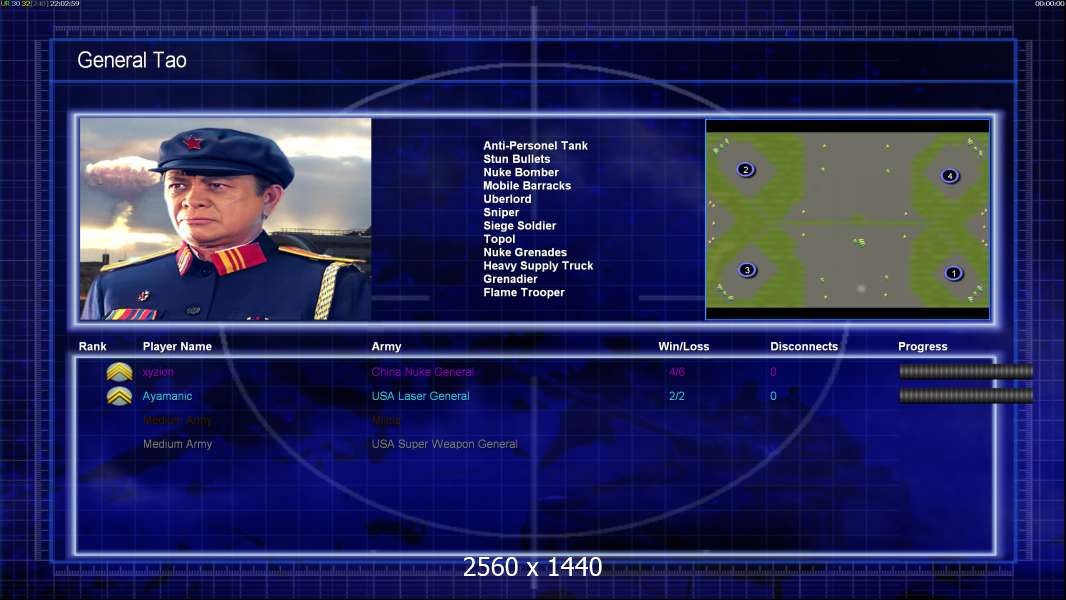Click "Stun Bullets" in the unit list

click(x=517, y=159)
